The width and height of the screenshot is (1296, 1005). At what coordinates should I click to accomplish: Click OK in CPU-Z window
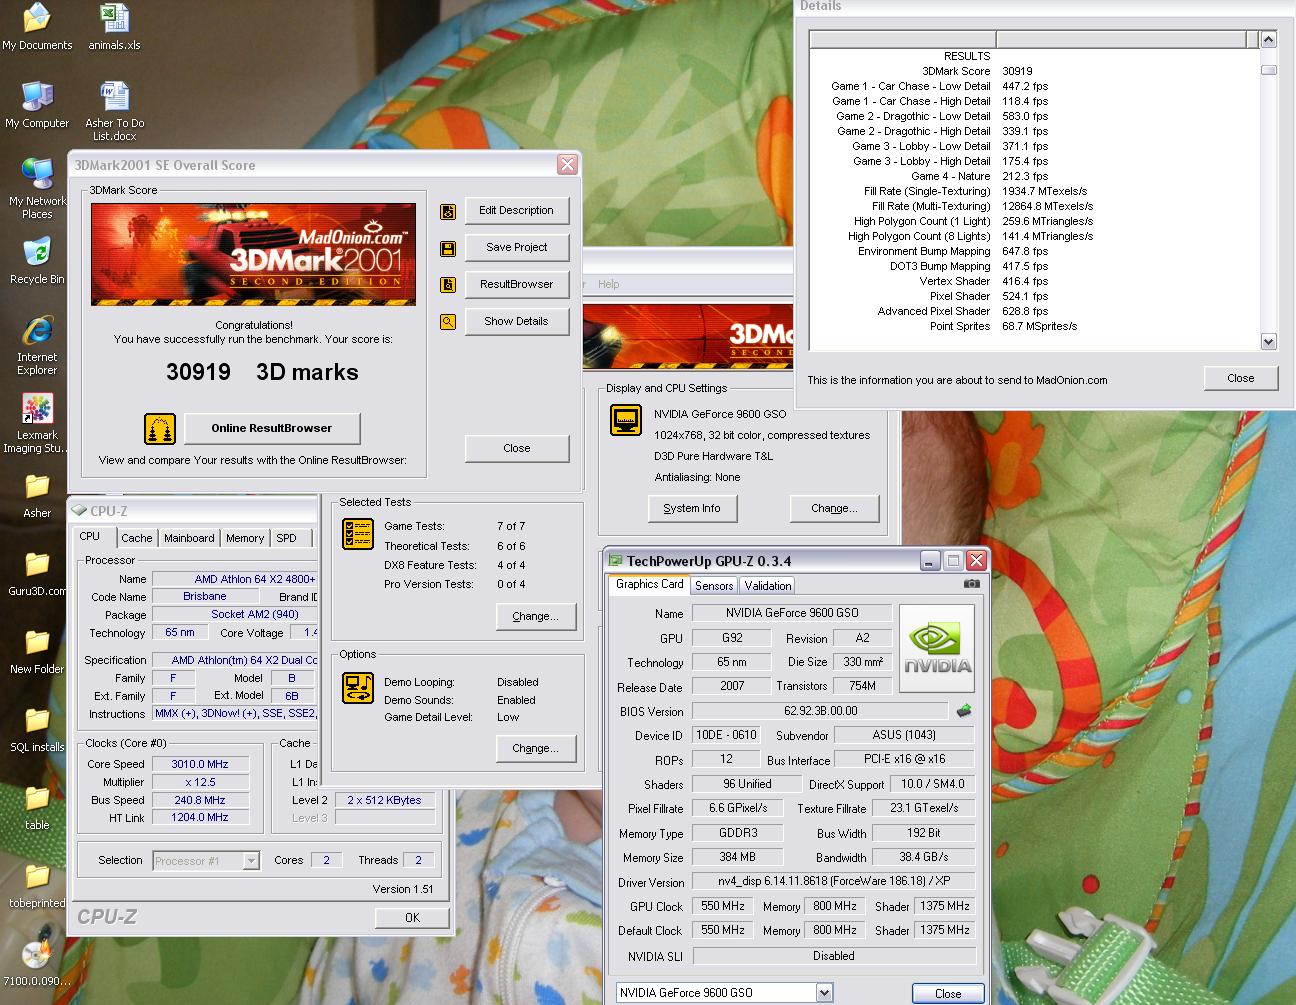click(412, 918)
